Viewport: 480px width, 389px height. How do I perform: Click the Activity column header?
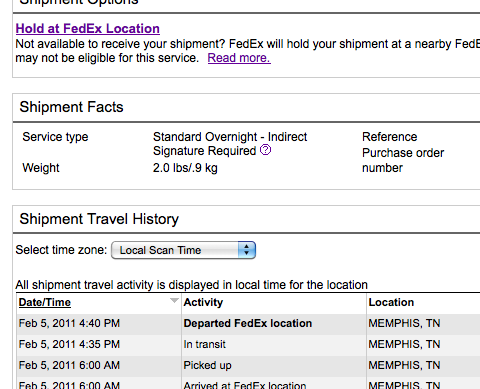[203, 302]
